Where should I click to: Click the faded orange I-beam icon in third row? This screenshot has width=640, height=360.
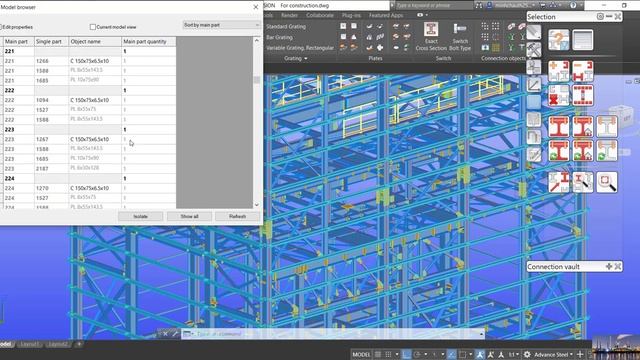coord(607,126)
